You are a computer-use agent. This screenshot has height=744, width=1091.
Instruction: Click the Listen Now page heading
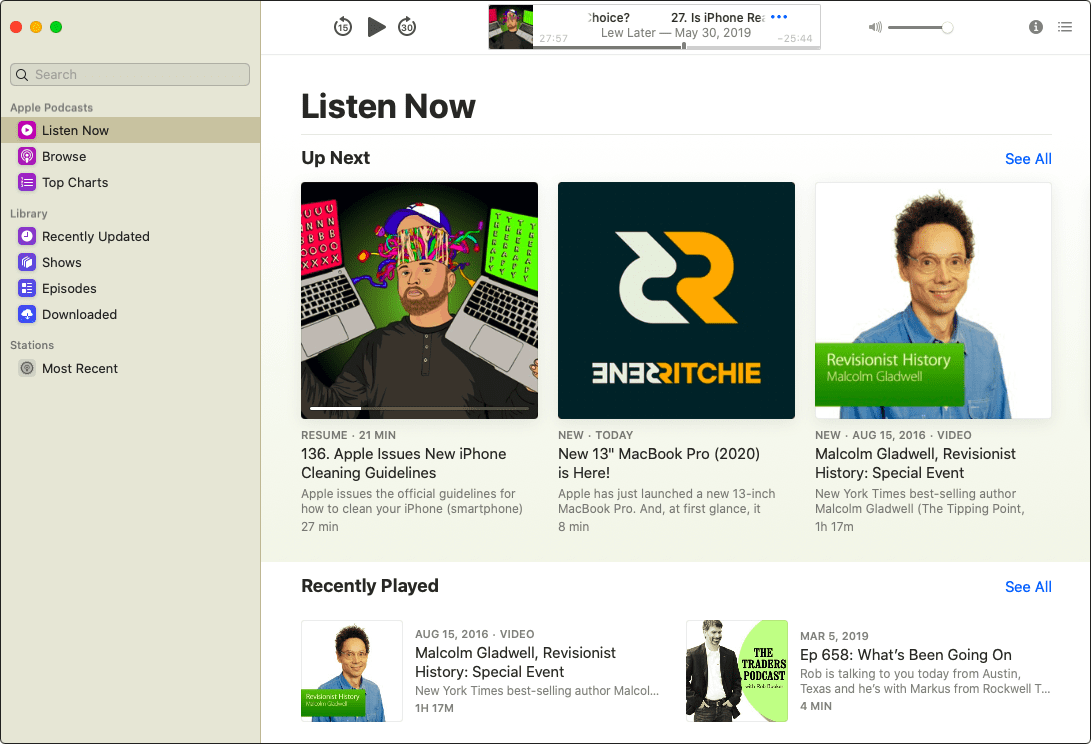388,106
